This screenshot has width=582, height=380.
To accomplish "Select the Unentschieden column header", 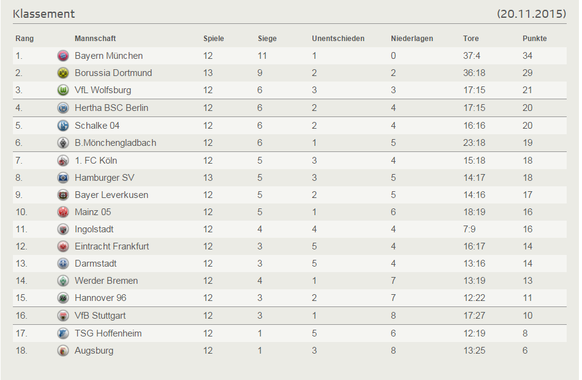I will coord(338,38).
